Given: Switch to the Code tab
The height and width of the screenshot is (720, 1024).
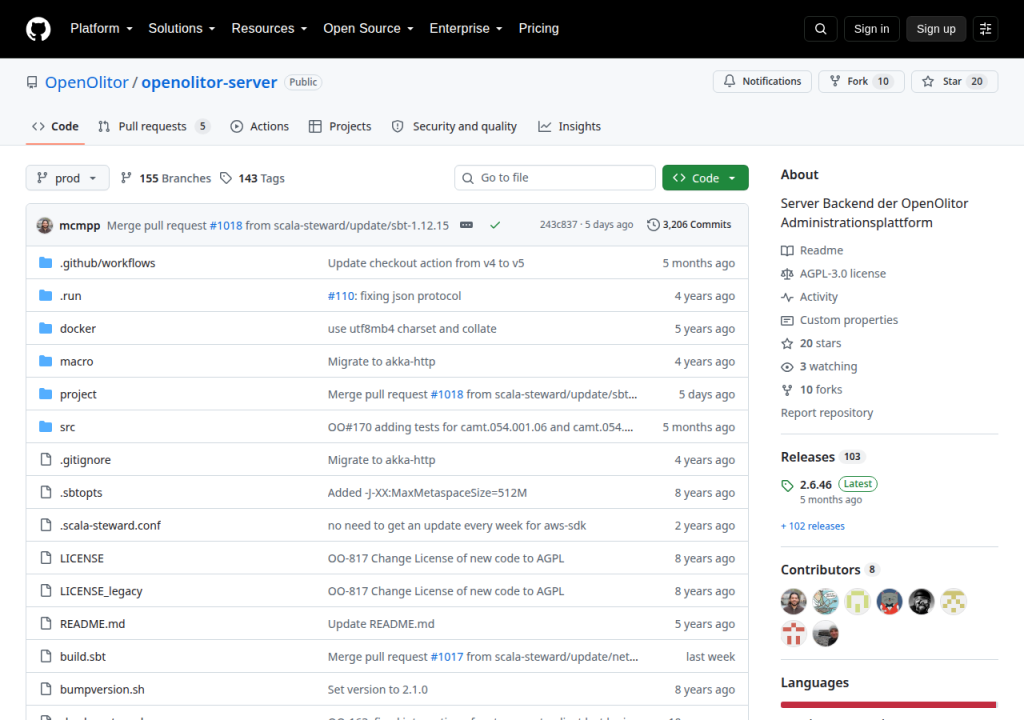Looking at the screenshot, I should click(56, 127).
